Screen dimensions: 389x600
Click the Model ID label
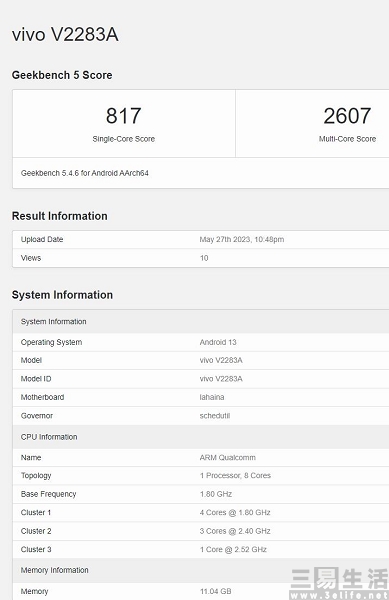click(36, 379)
